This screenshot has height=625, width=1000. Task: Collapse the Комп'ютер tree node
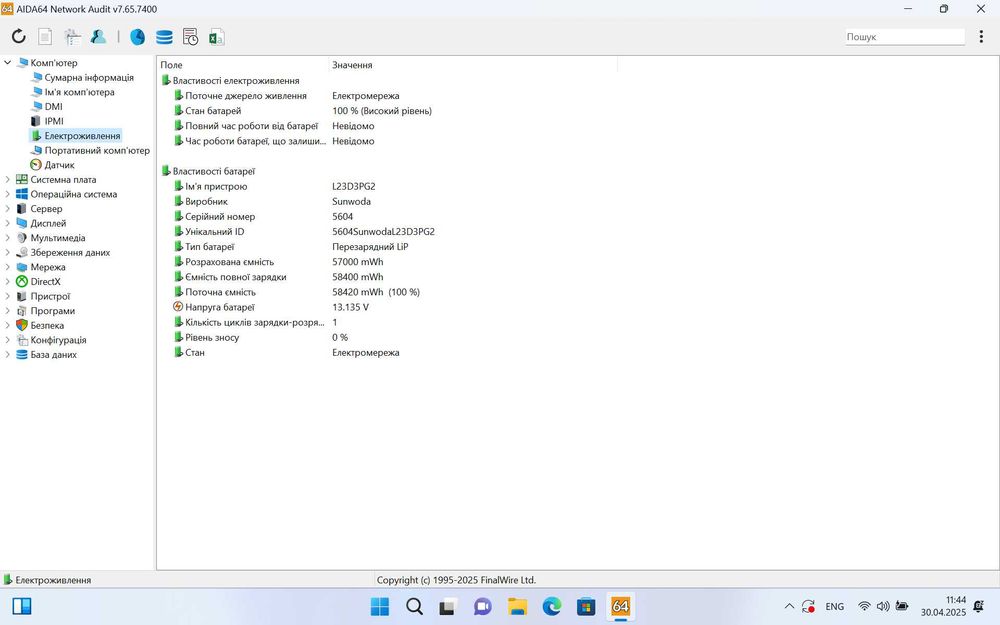[8, 62]
